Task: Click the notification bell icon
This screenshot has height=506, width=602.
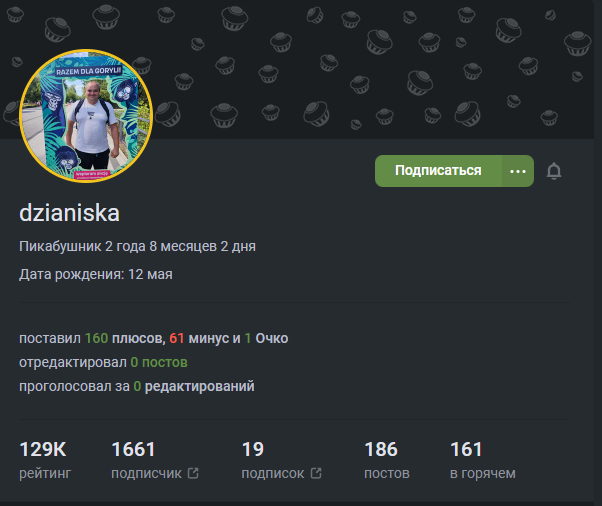Action: click(554, 171)
